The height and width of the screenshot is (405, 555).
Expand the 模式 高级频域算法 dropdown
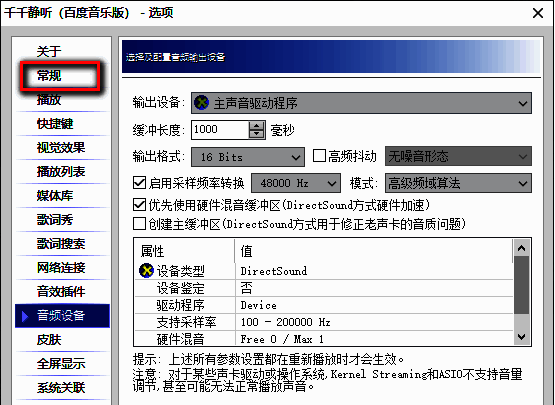(458, 183)
